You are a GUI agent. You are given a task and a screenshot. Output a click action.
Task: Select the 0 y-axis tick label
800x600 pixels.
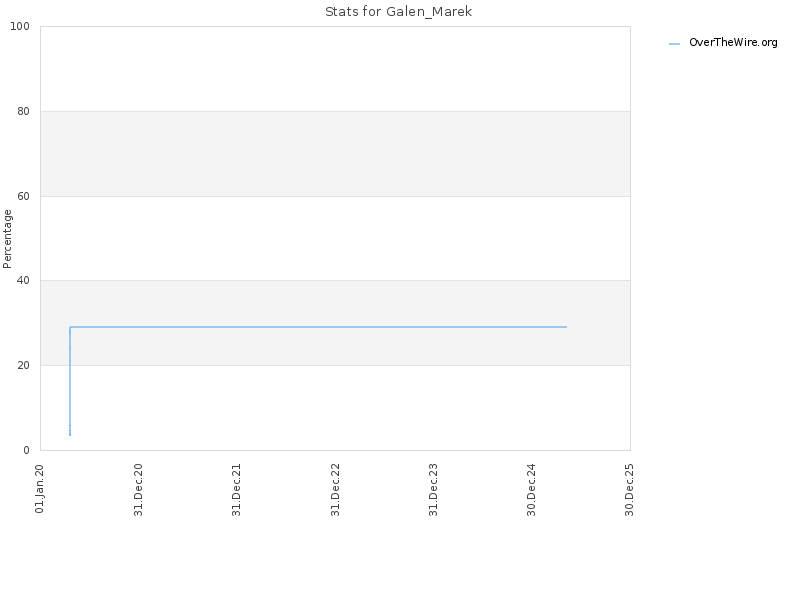27,450
